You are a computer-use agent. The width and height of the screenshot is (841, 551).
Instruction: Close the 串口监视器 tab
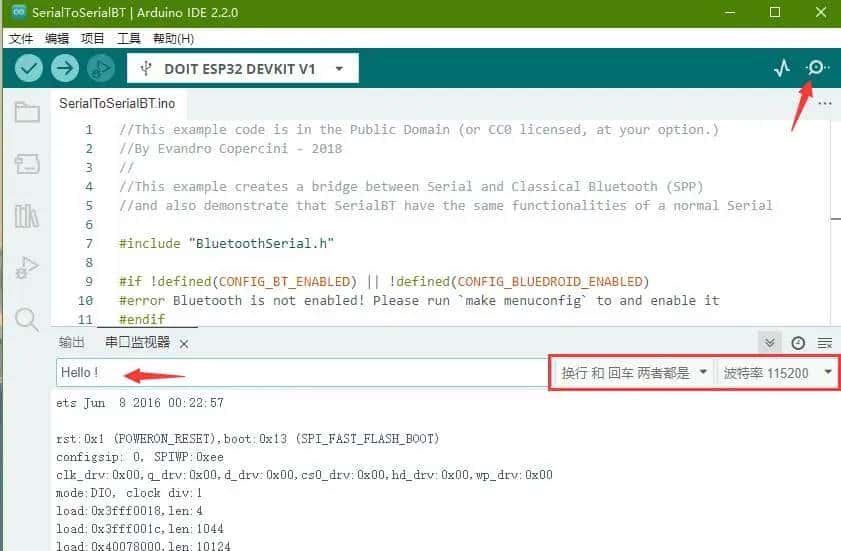tap(184, 344)
